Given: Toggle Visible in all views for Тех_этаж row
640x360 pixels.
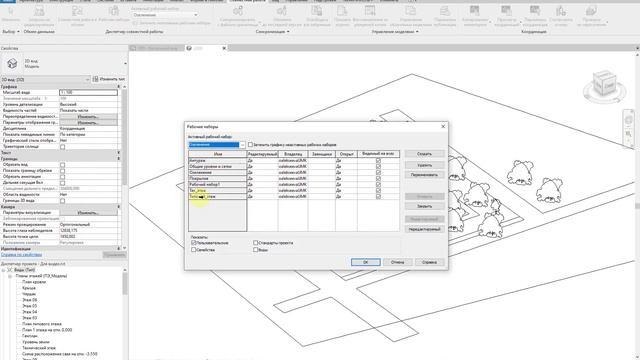Looking at the screenshot, I should pyautogui.click(x=378, y=190).
